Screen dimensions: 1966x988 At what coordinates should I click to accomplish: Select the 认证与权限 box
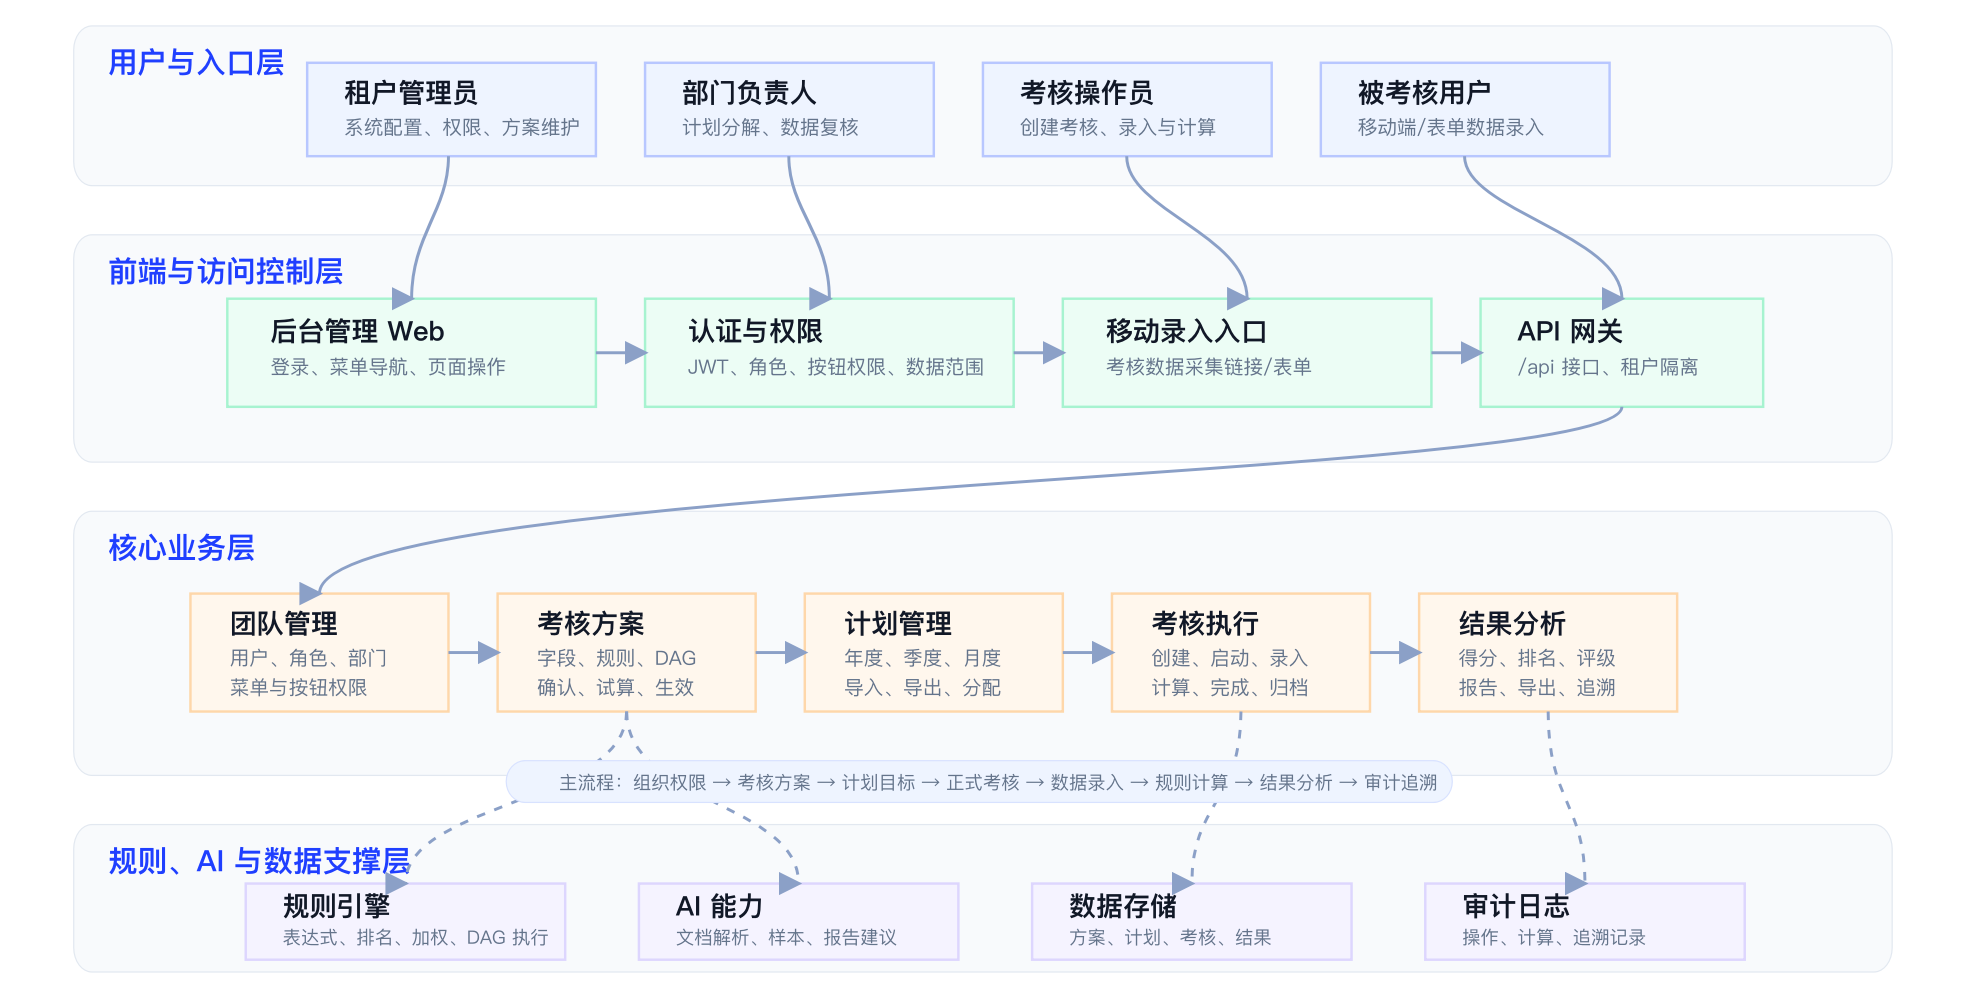(829, 352)
